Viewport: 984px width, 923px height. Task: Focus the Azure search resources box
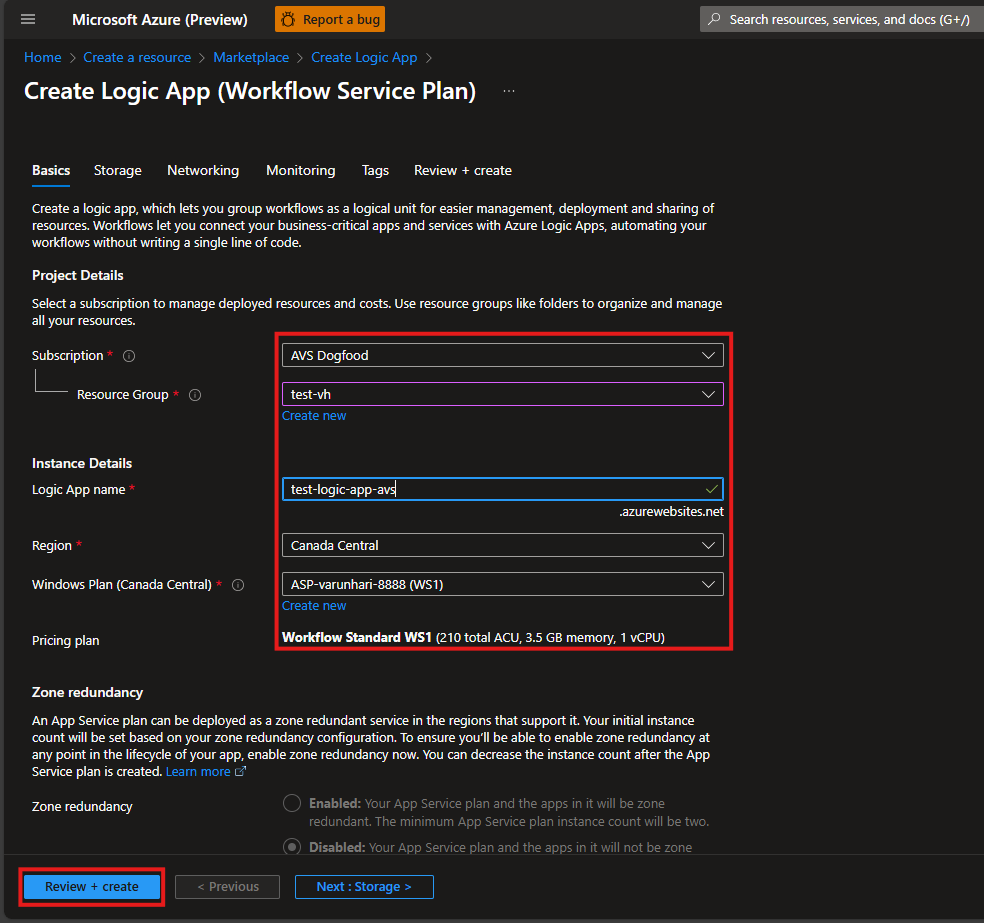[840, 19]
